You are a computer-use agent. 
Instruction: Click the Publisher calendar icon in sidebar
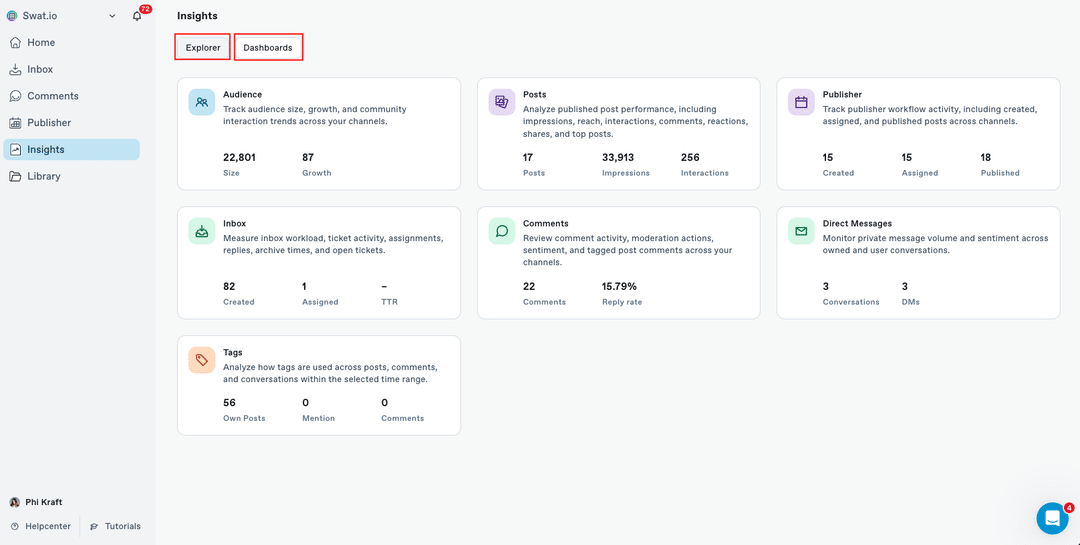click(x=15, y=123)
